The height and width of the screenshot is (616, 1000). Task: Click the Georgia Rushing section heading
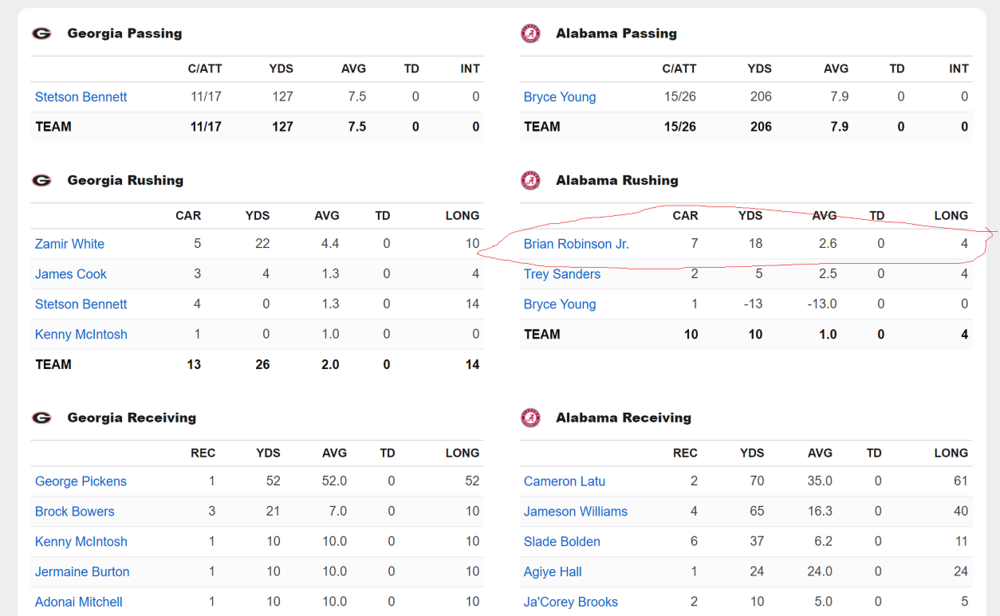pos(125,180)
